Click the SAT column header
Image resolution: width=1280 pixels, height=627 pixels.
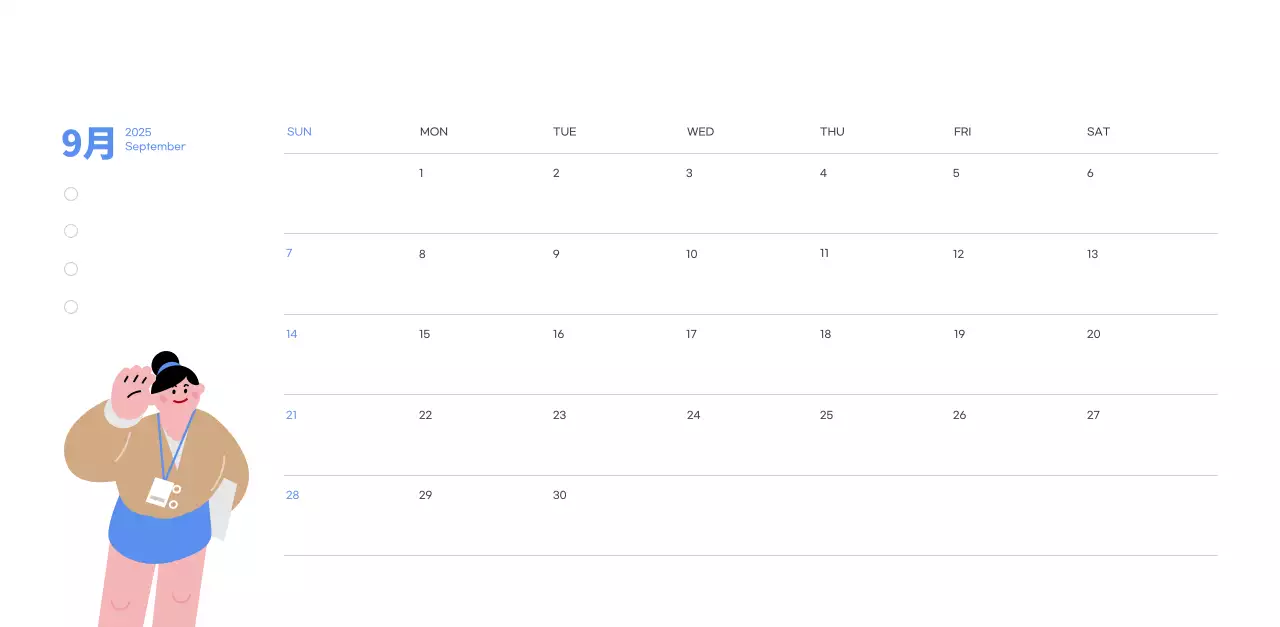click(x=1098, y=132)
